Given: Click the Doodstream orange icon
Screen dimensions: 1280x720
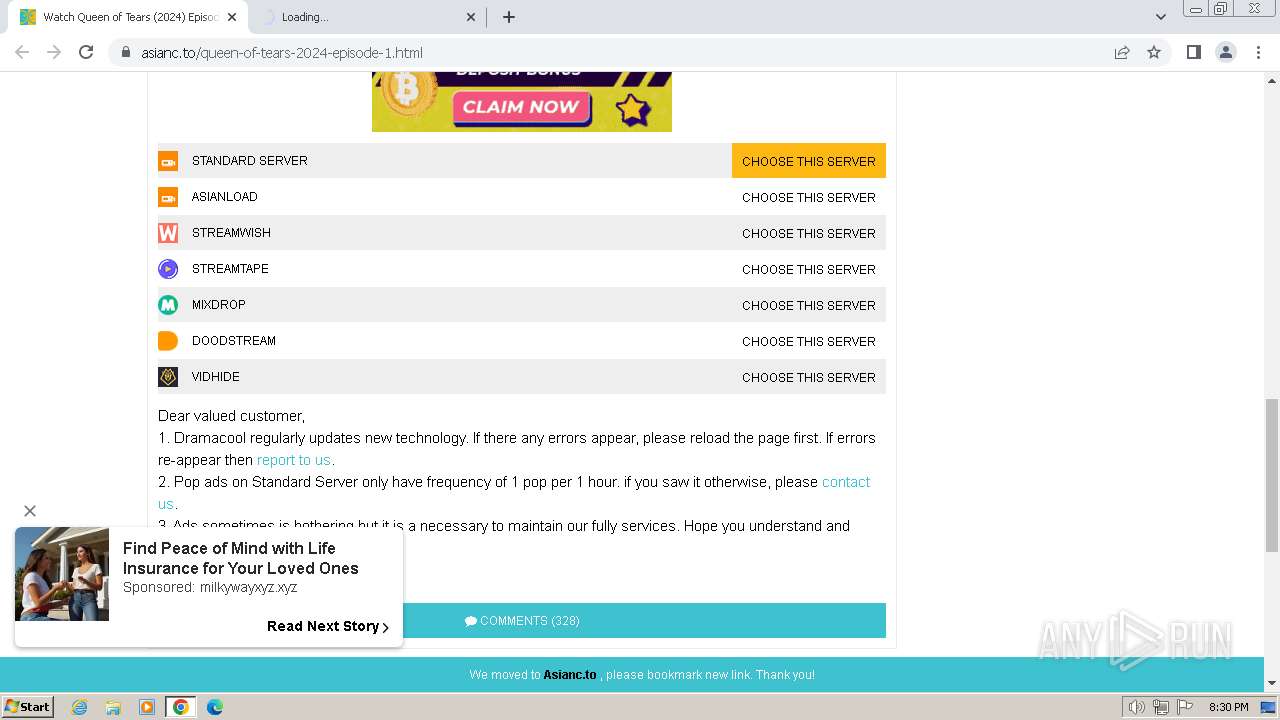Looking at the screenshot, I should pyautogui.click(x=168, y=341).
